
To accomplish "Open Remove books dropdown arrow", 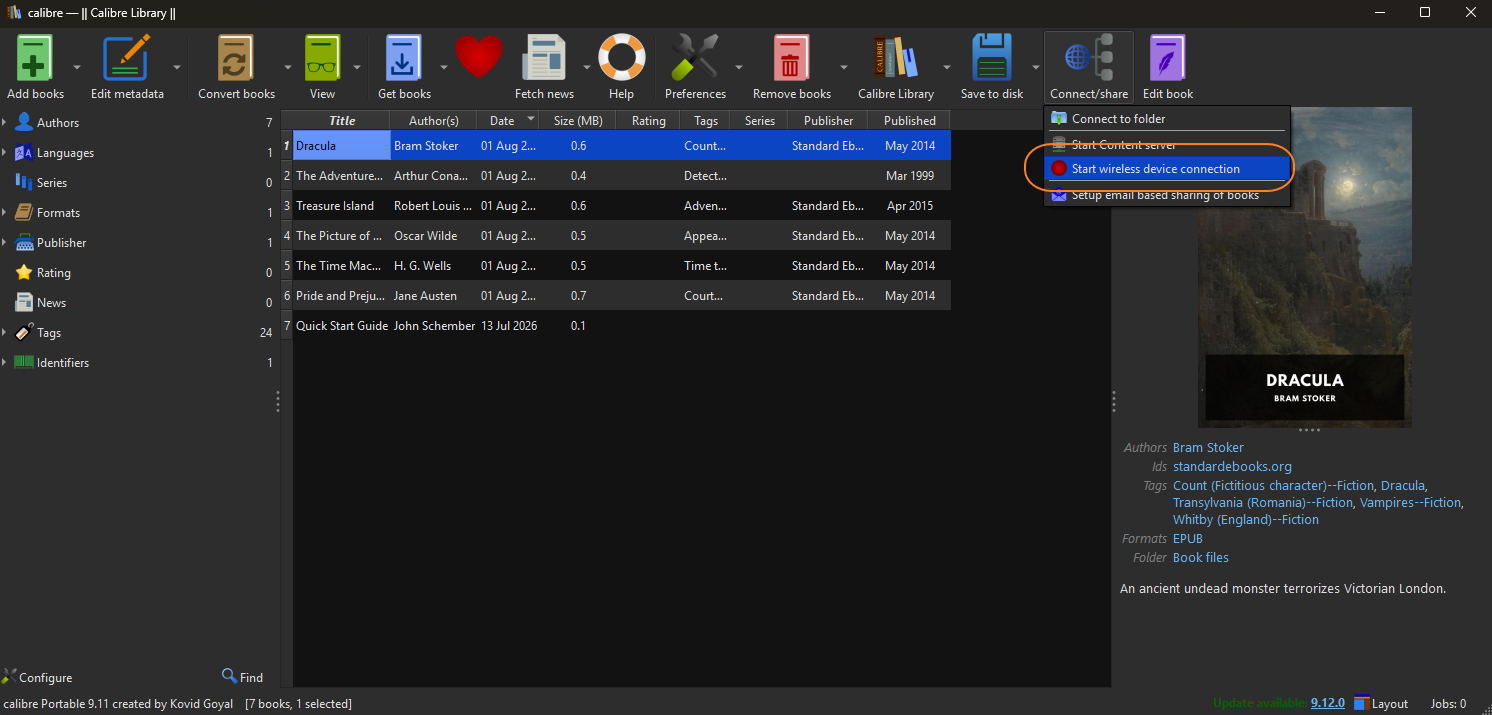I will click(844, 67).
